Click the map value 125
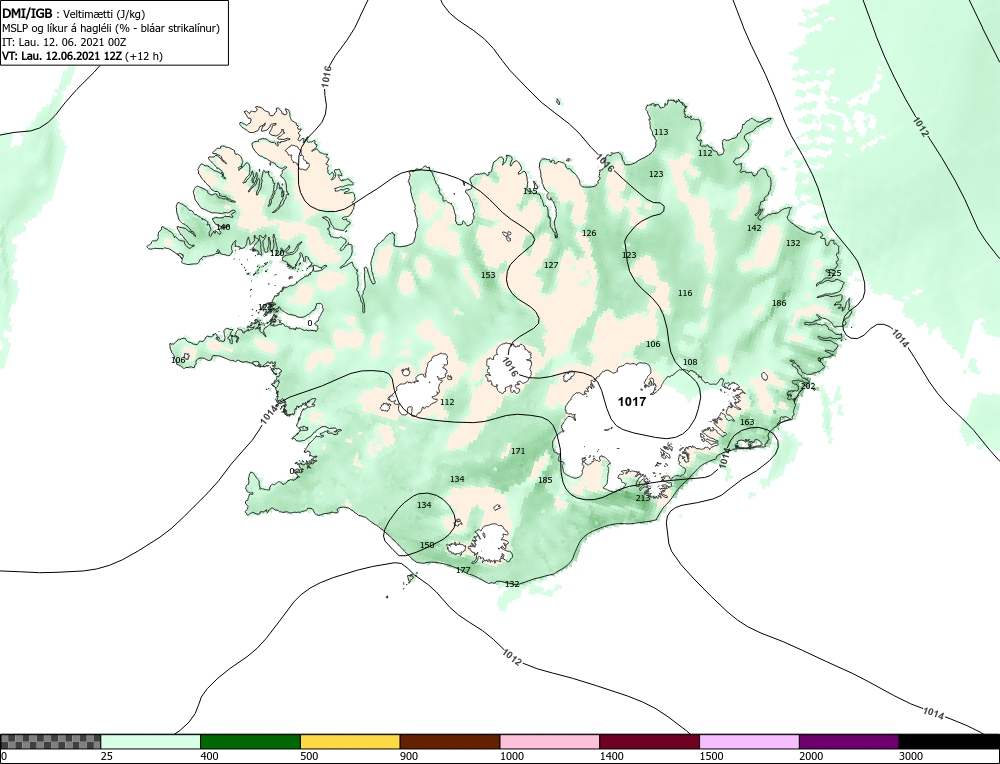1000x764 pixels. tap(834, 274)
